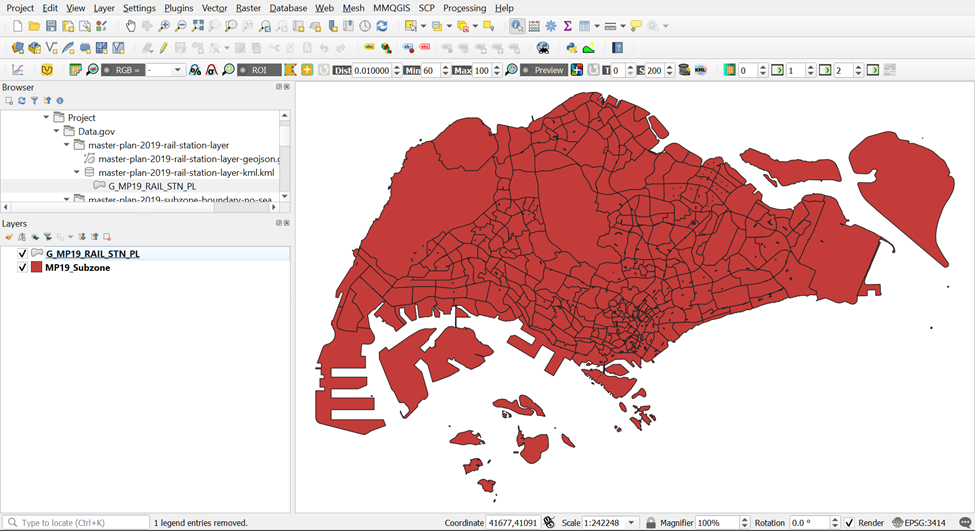
Task: Open the RGB band set dropdown
Action: click(x=178, y=70)
